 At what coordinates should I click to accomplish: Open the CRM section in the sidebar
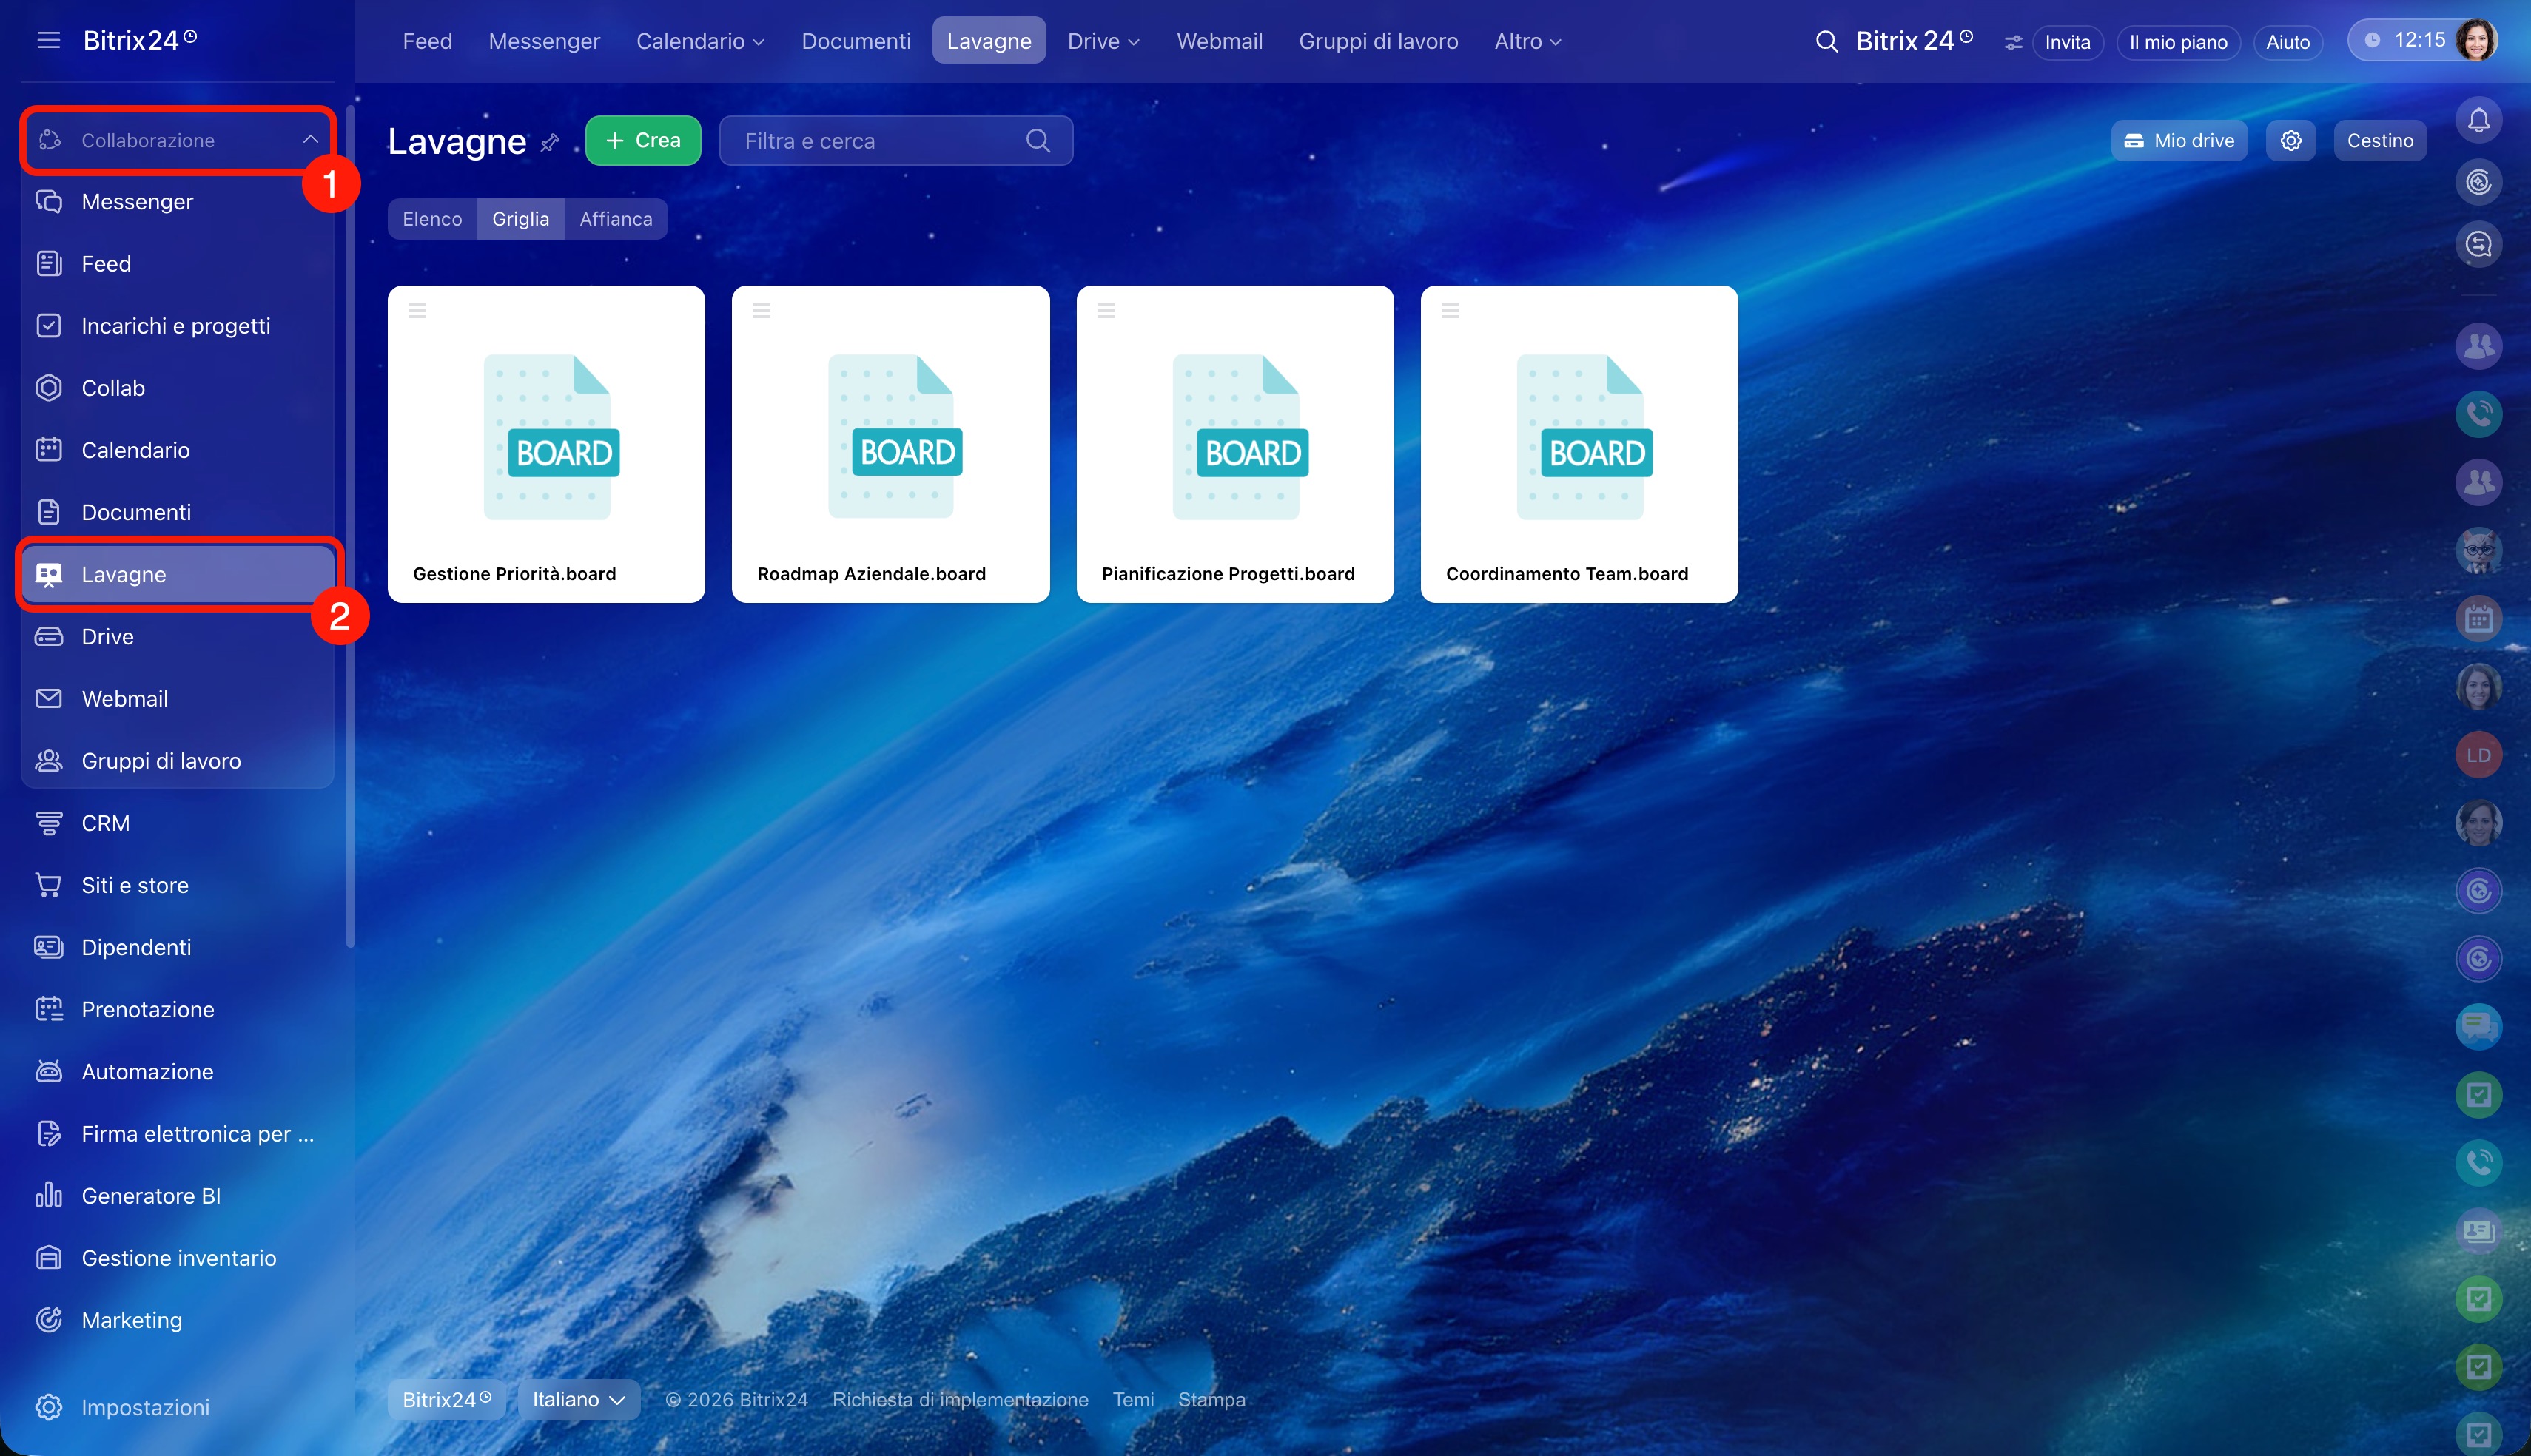tap(178, 823)
